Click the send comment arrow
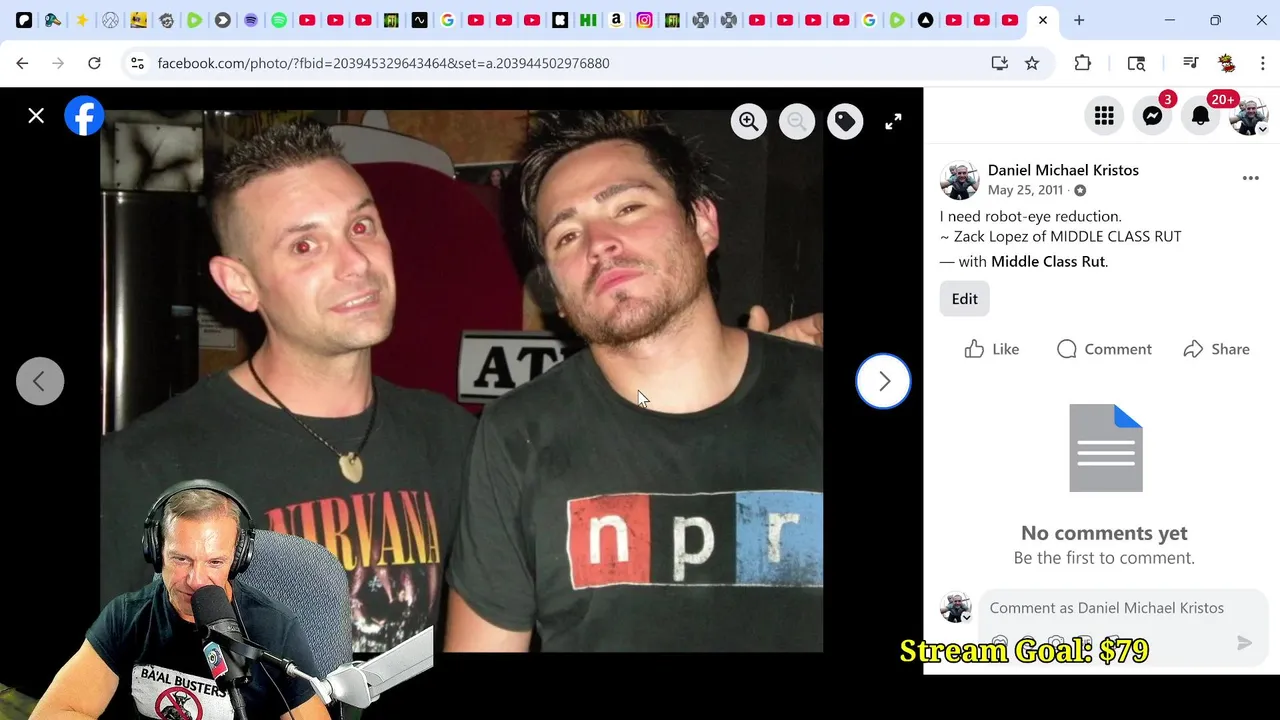Image resolution: width=1280 pixels, height=720 pixels. click(x=1244, y=643)
